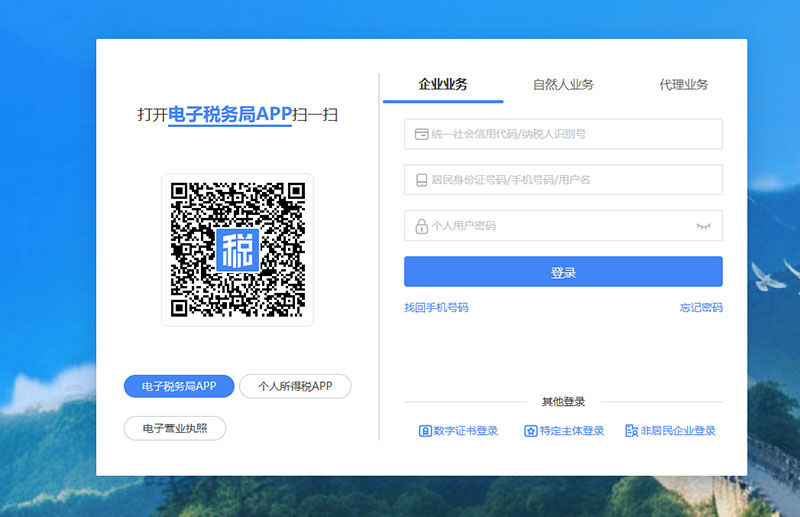Click the 特定主体登录 star icon
The image size is (800, 517).
[x=531, y=431]
